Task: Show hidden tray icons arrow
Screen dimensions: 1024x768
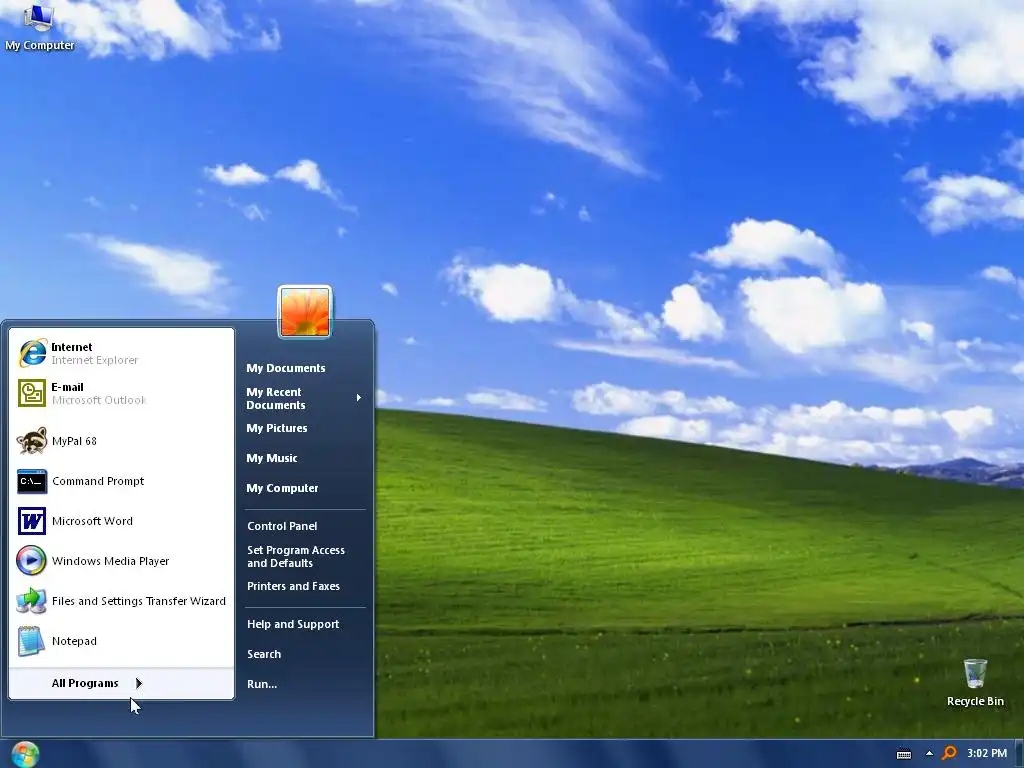Action: (929, 754)
